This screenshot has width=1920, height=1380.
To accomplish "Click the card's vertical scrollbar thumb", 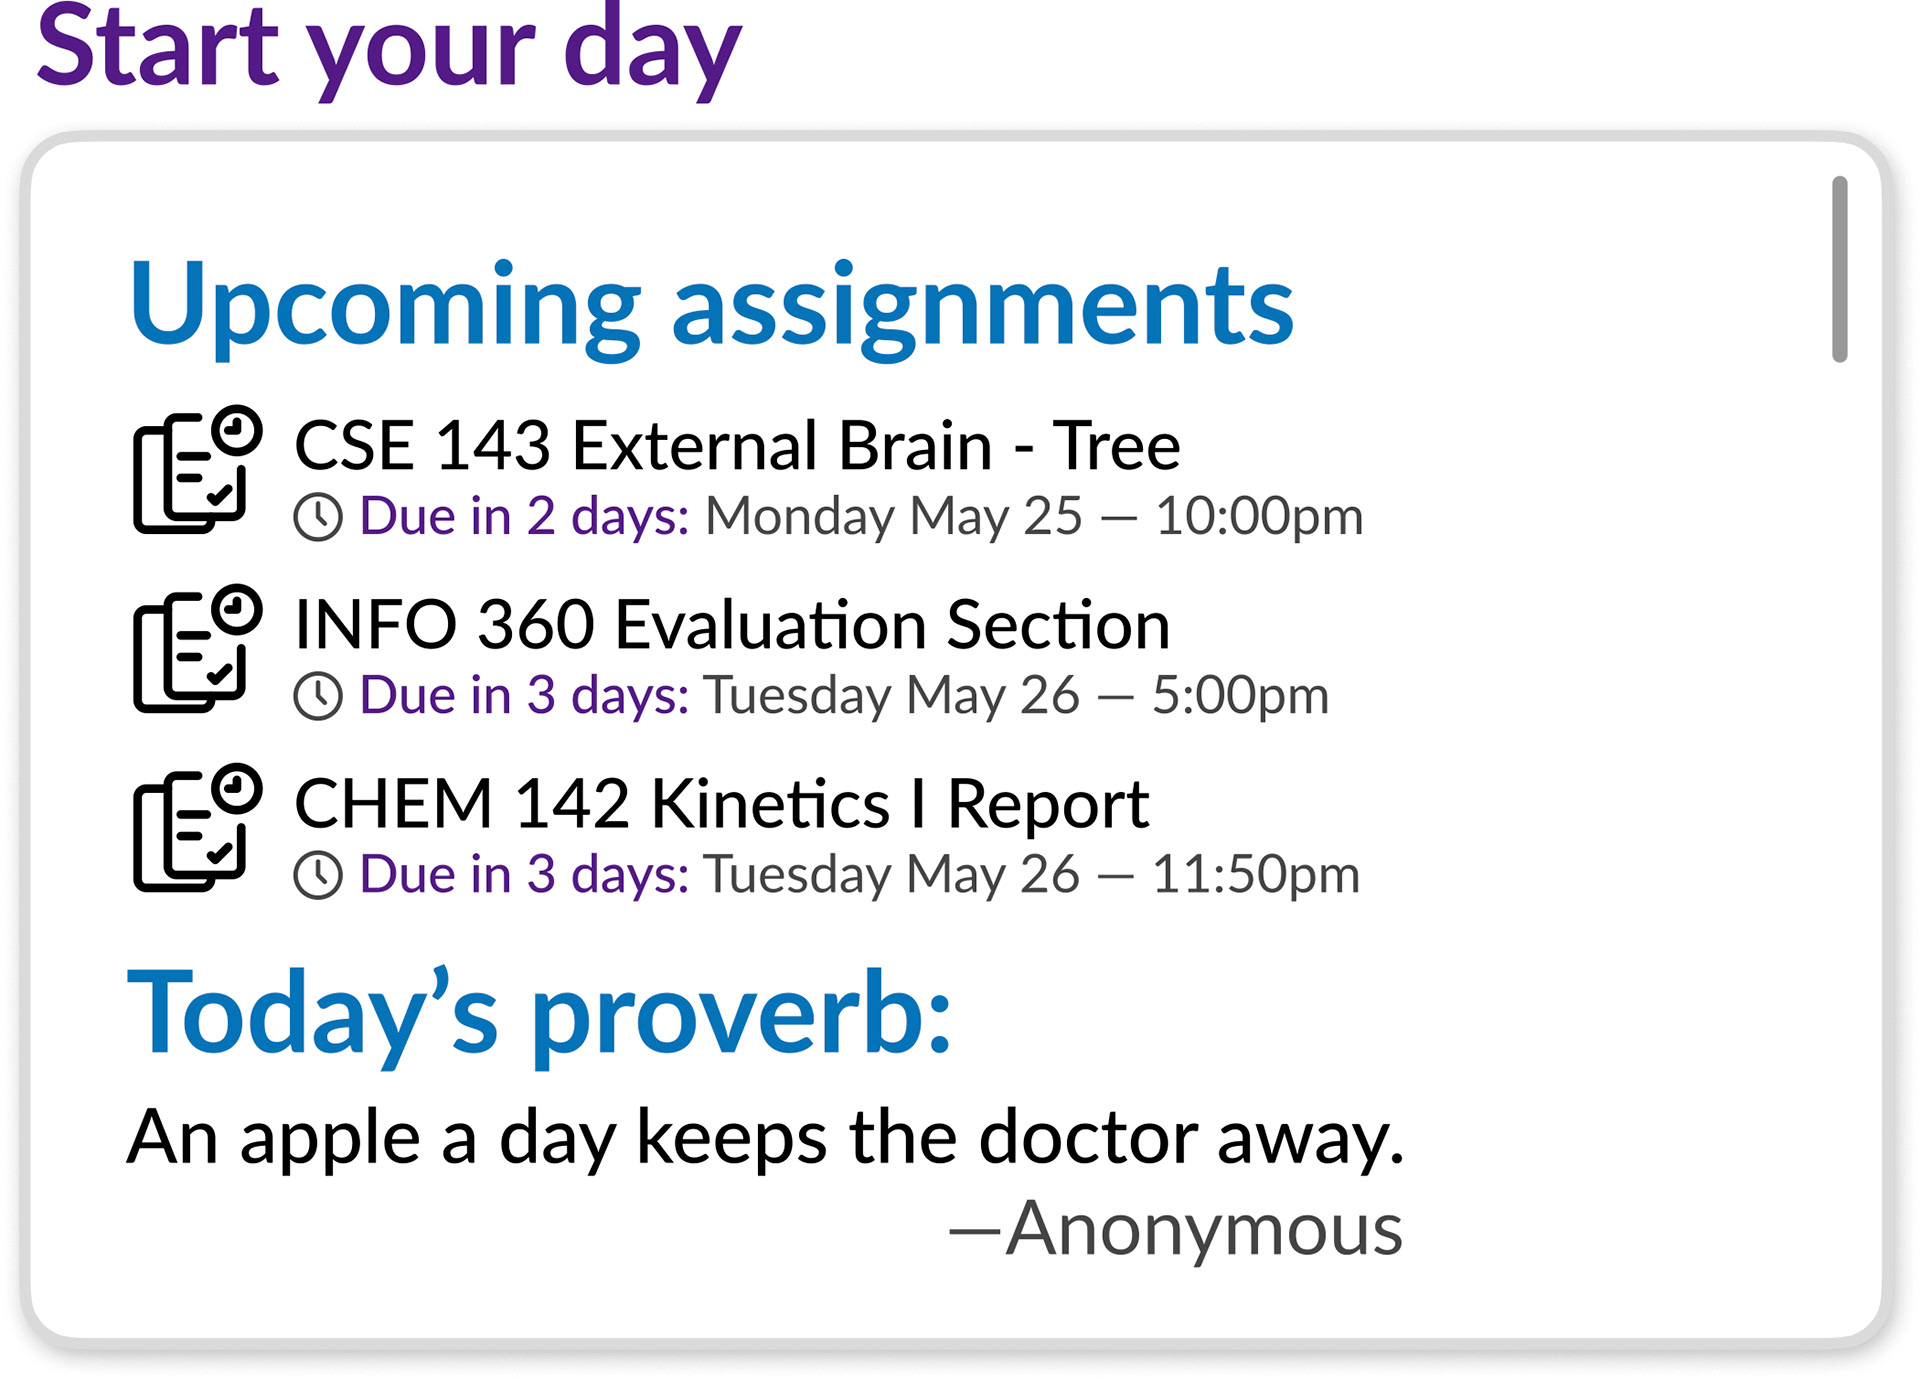I will coord(1839,269).
